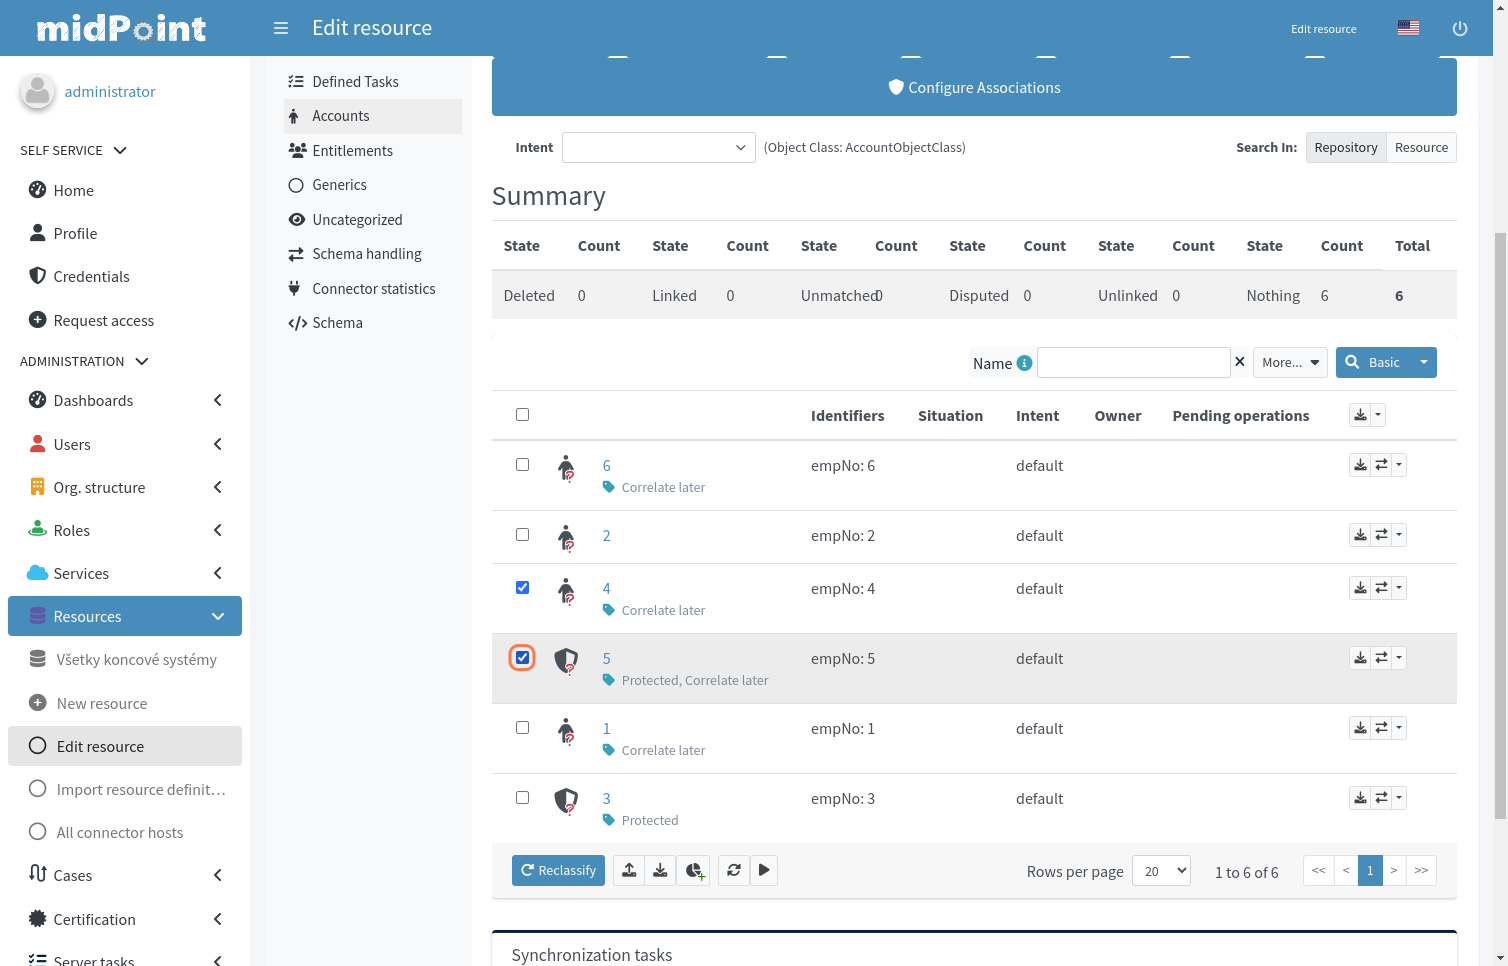The width and height of the screenshot is (1508, 966).
Task: Click the upload icon in bottom toolbar
Action: point(629,871)
